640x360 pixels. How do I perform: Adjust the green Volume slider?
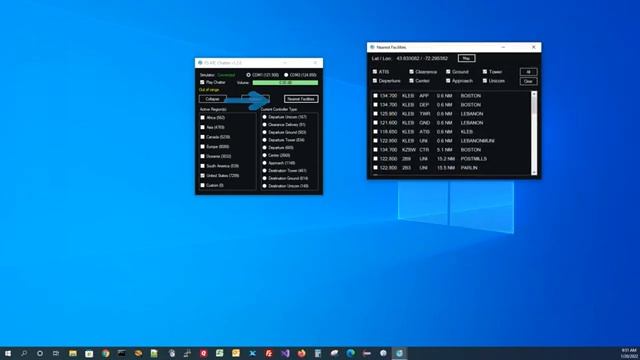[285, 83]
